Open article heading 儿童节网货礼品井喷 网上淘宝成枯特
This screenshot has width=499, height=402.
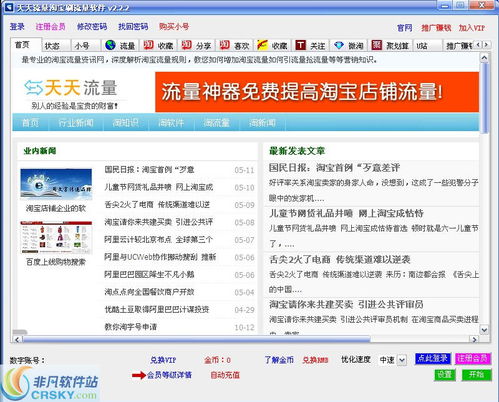click(346, 213)
